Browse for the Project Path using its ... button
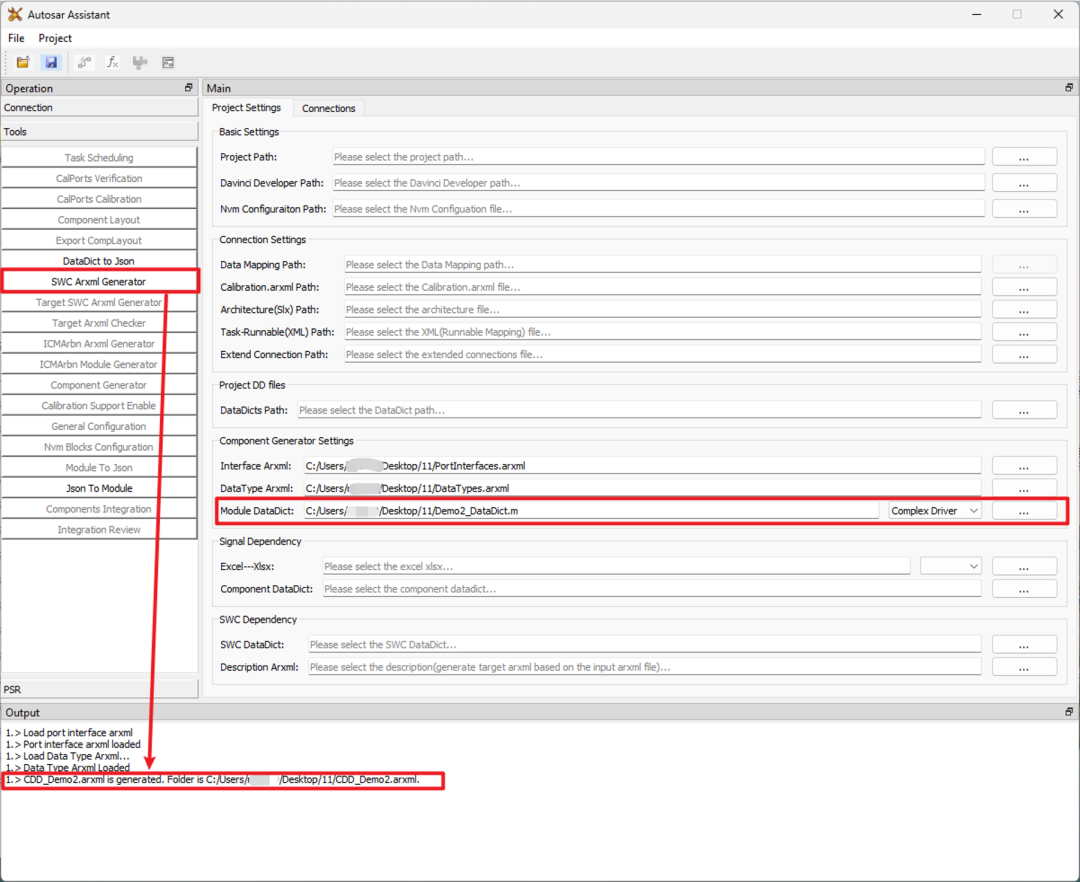Viewport: 1080px width, 882px height. pyautogui.click(x=1024, y=156)
